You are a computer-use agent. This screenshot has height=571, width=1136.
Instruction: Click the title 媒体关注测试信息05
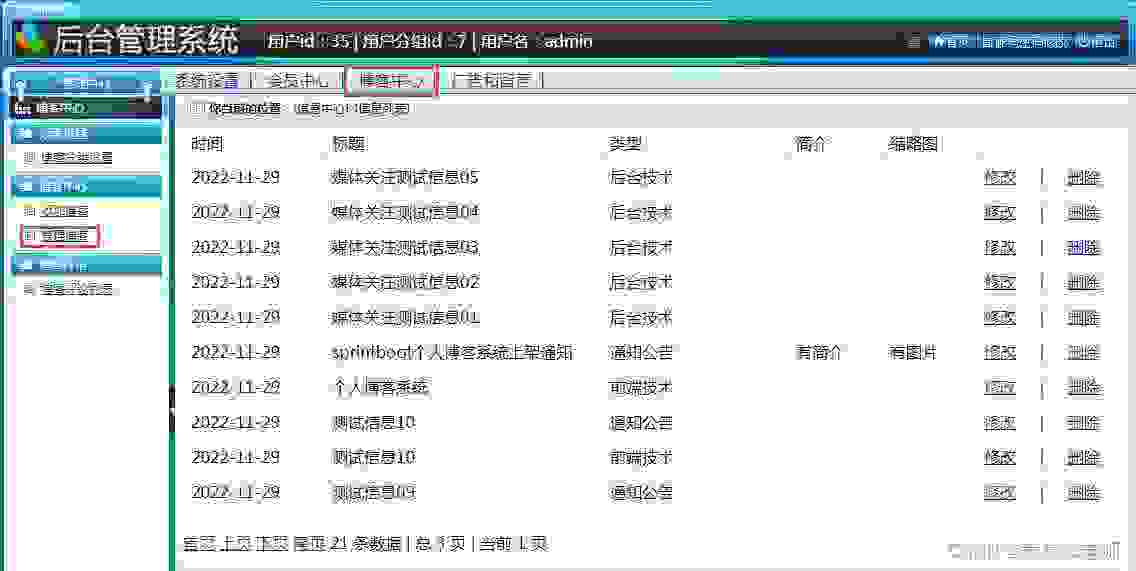[404, 177]
